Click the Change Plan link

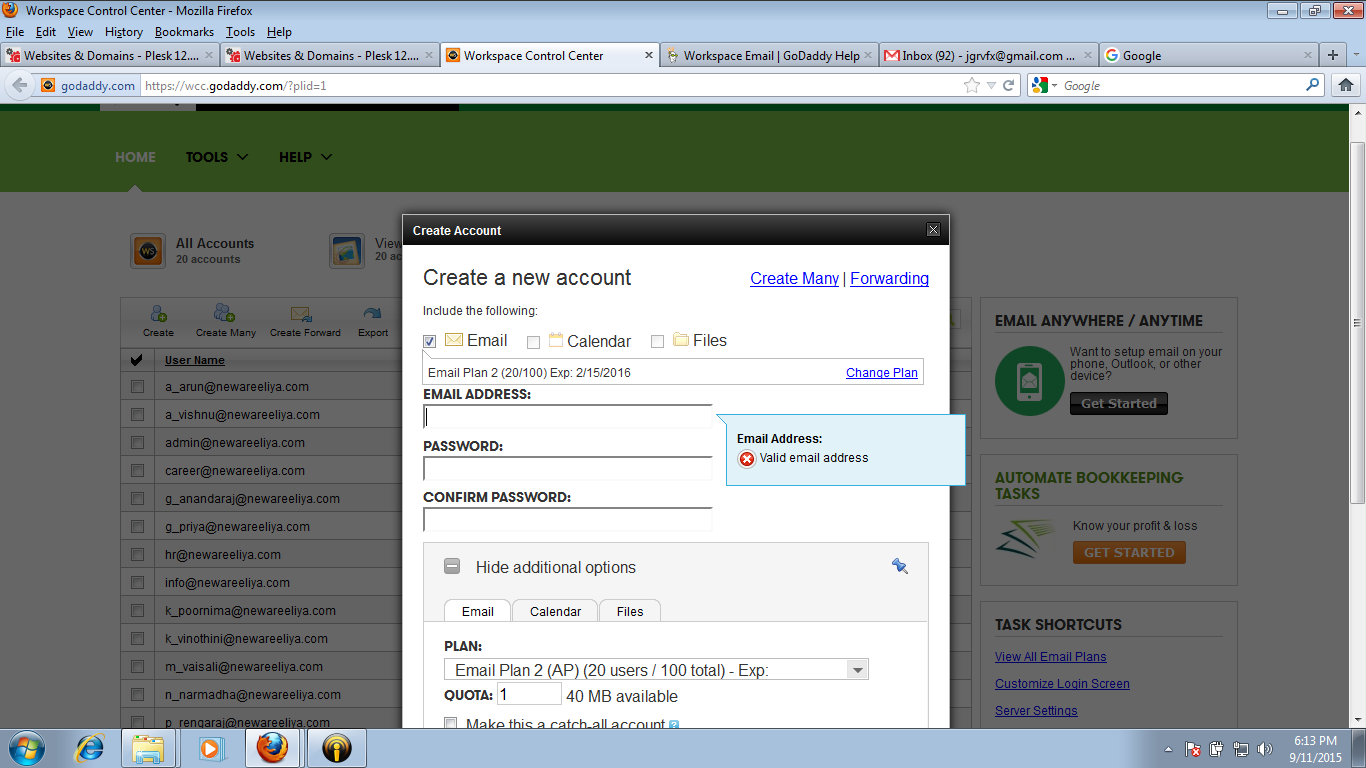point(881,372)
